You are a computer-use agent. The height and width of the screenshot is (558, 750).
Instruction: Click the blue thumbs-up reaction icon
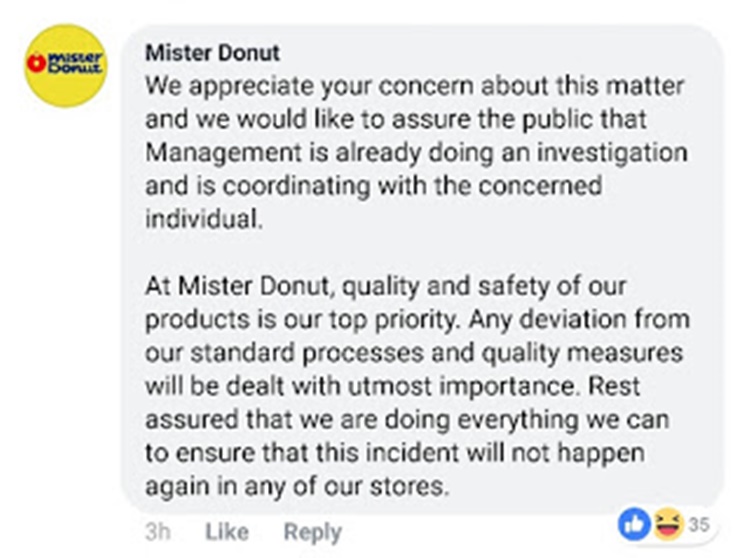pos(634,525)
